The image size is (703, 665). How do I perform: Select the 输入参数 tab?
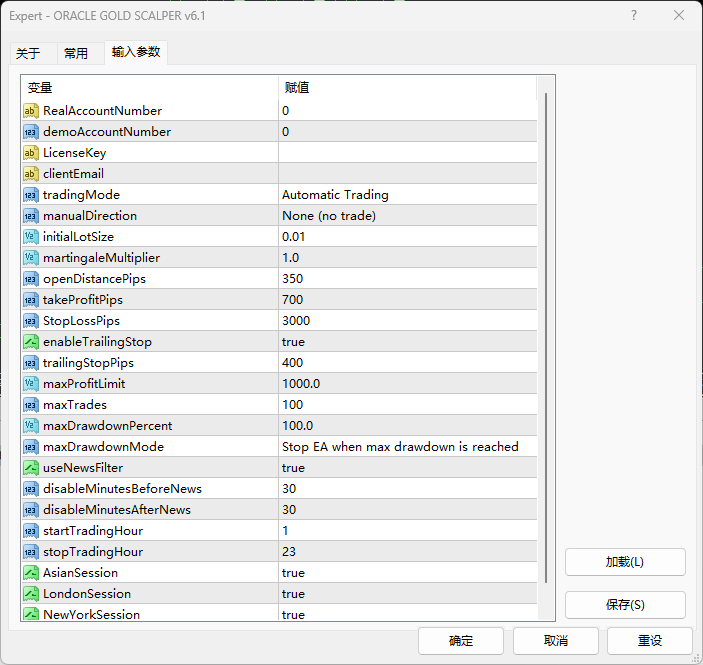[x=136, y=52]
